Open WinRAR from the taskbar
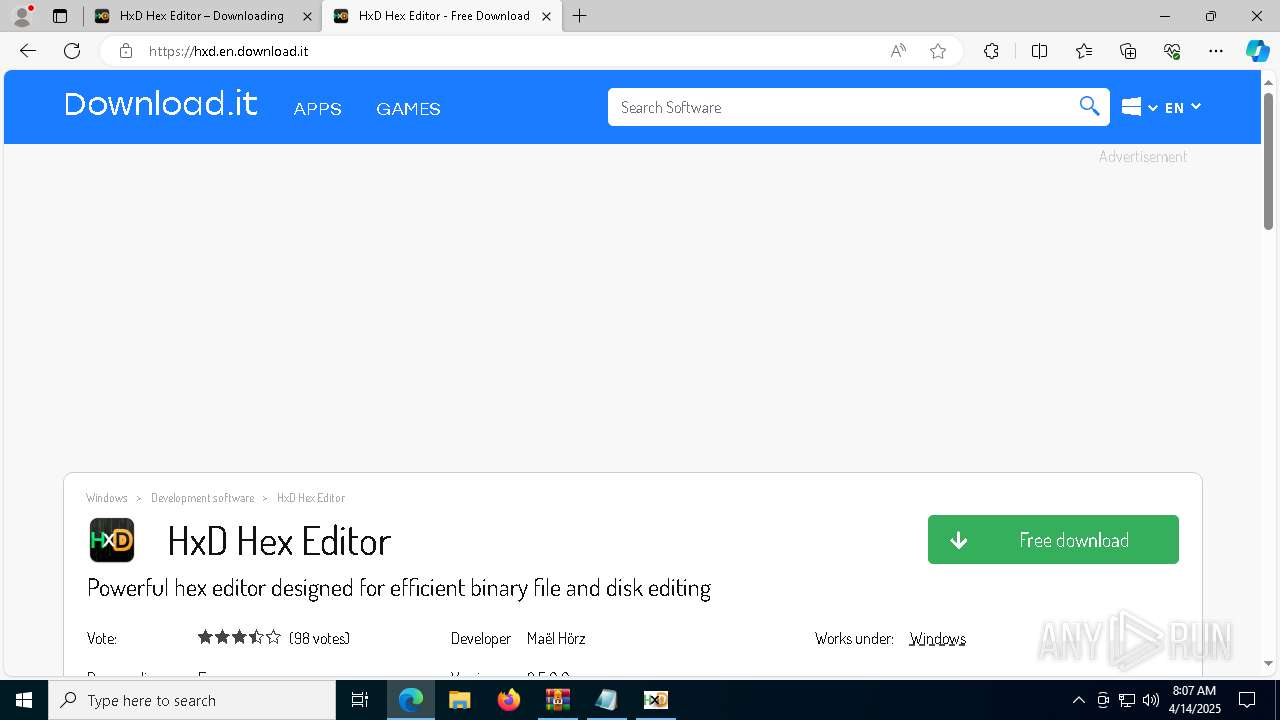Image resolution: width=1280 pixels, height=720 pixels. point(557,700)
